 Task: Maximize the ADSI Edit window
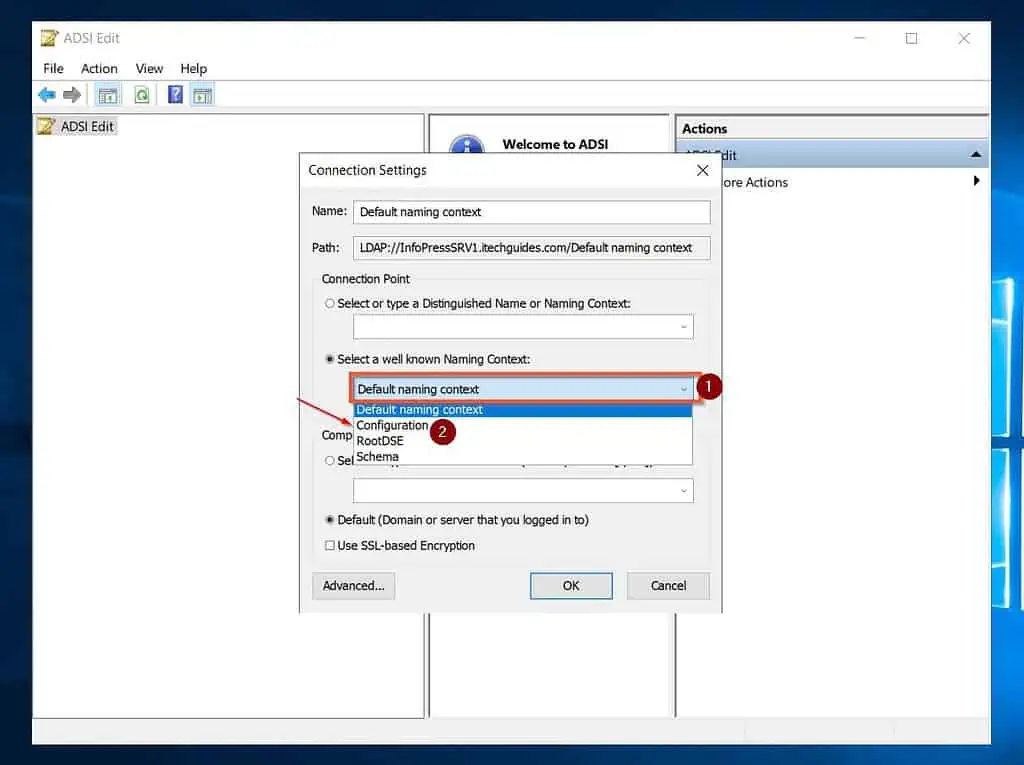[x=911, y=39]
